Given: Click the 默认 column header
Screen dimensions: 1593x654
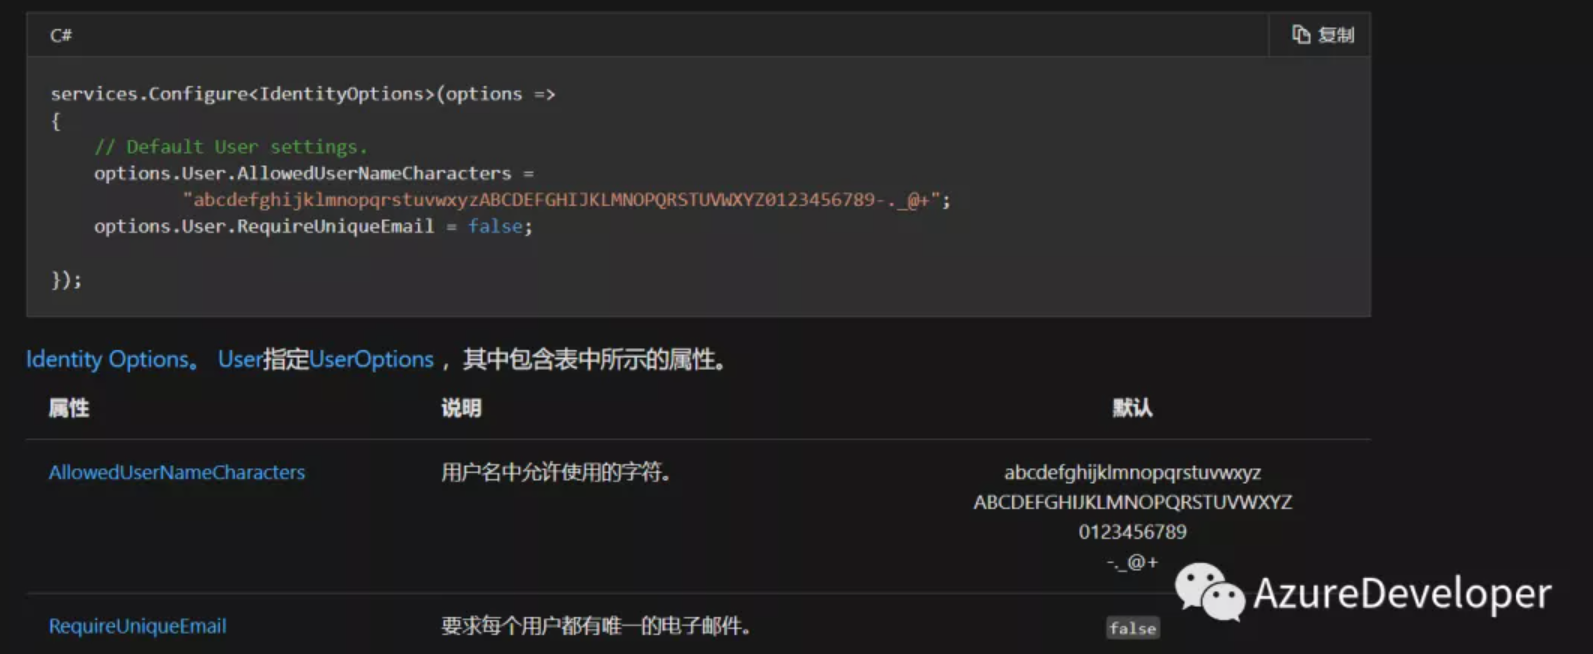Looking at the screenshot, I should click(1133, 408).
